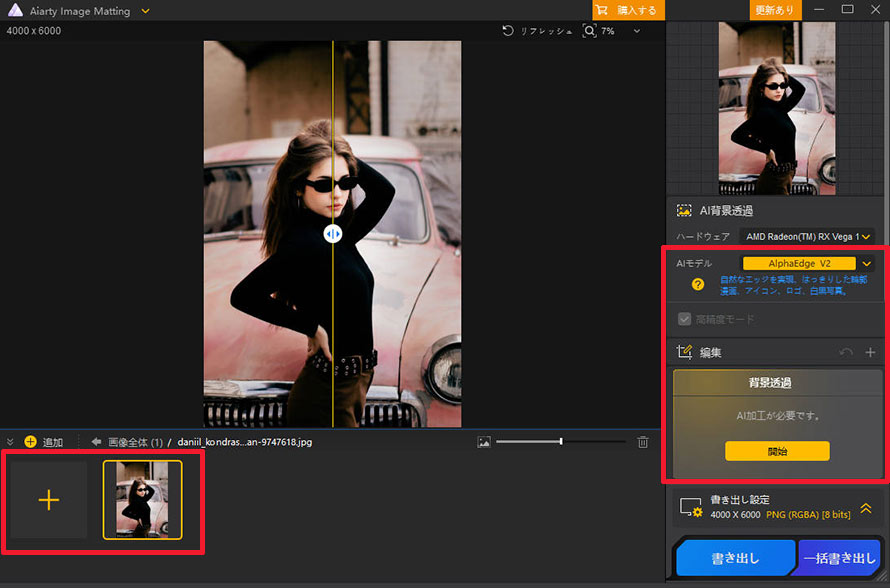890x588 pixels.
Task: Toggle the 高精度モード checkbox
Action: pyautogui.click(x=685, y=319)
